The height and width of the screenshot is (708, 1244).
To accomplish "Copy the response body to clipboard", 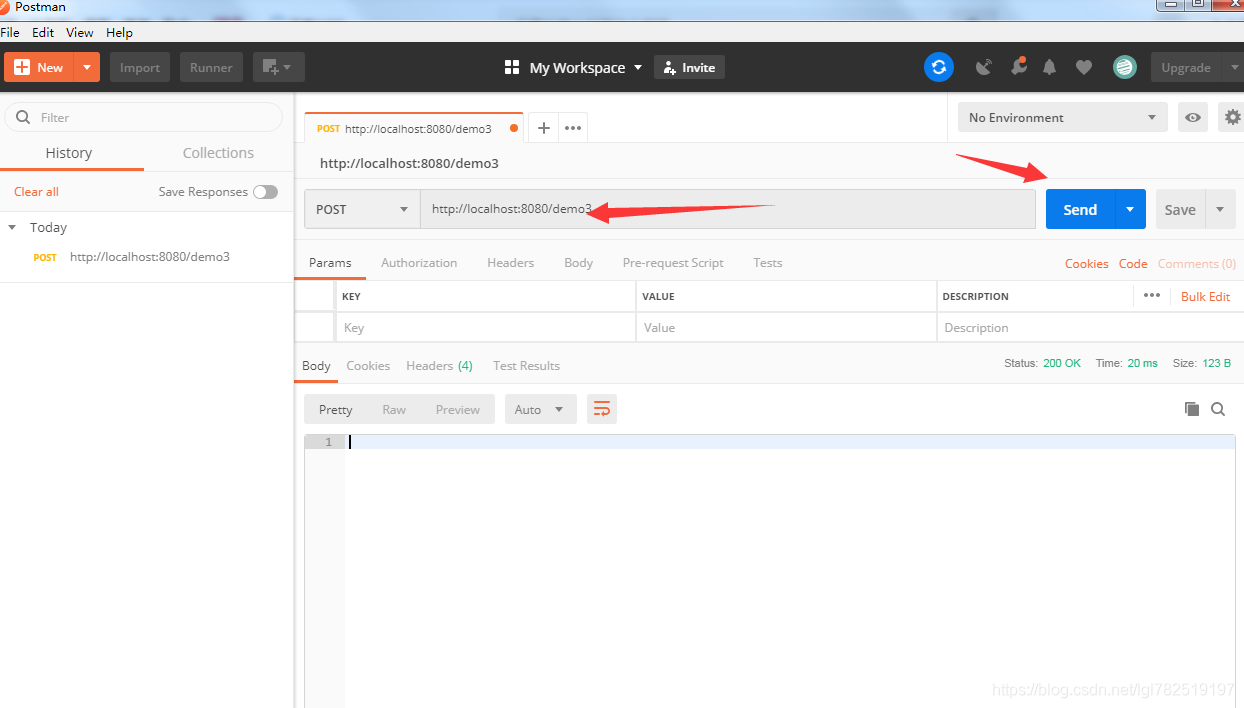I will (x=1191, y=409).
